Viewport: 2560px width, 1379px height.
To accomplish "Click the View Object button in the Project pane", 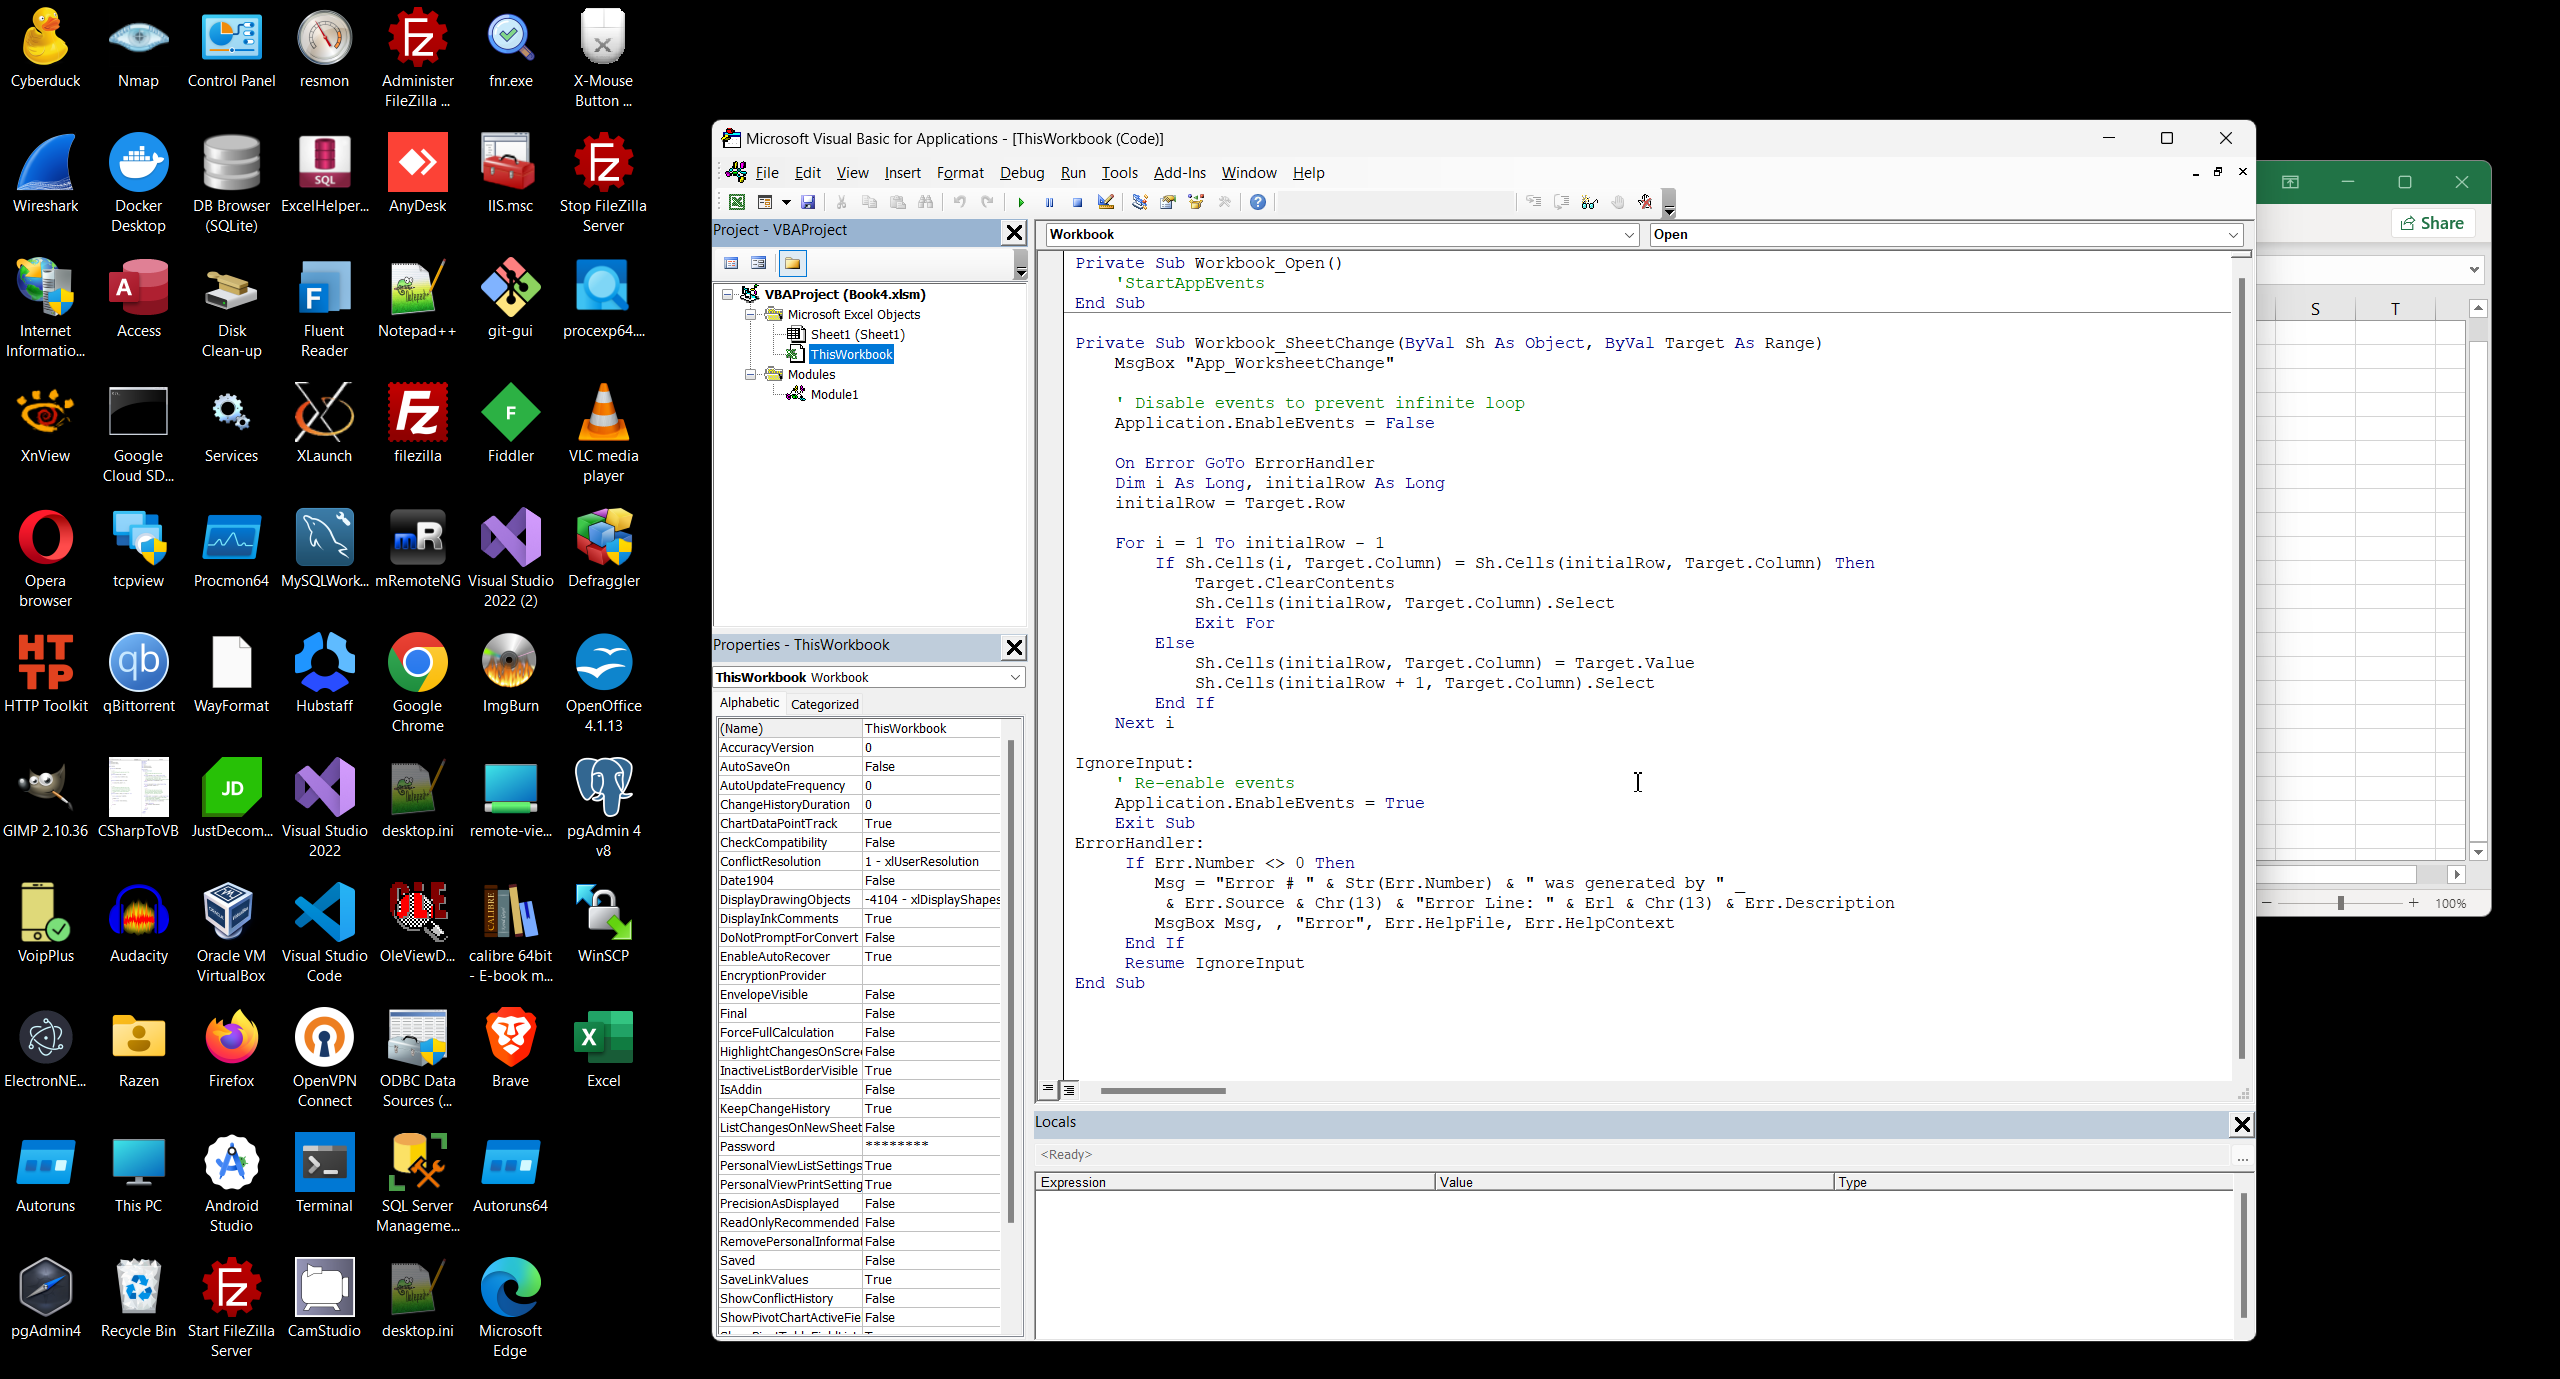I will pyautogui.click(x=759, y=263).
